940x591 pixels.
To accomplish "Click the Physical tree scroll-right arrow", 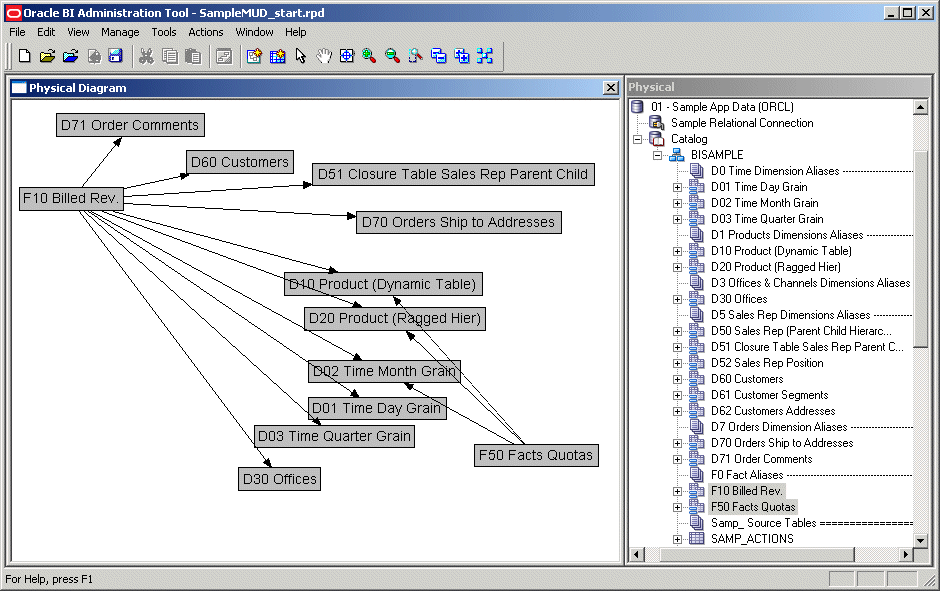I will (x=906, y=554).
